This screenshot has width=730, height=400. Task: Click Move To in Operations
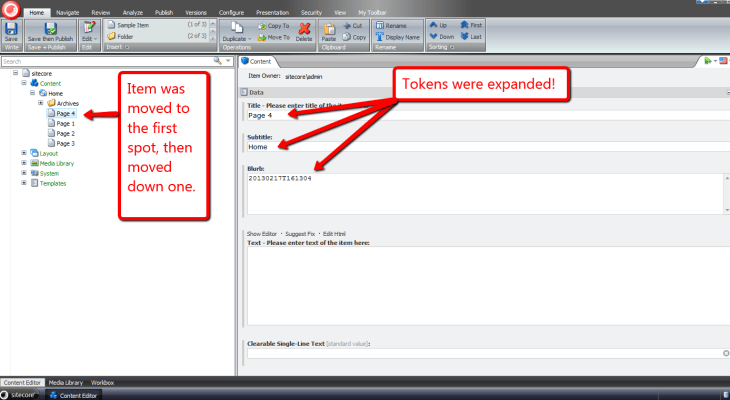point(274,37)
